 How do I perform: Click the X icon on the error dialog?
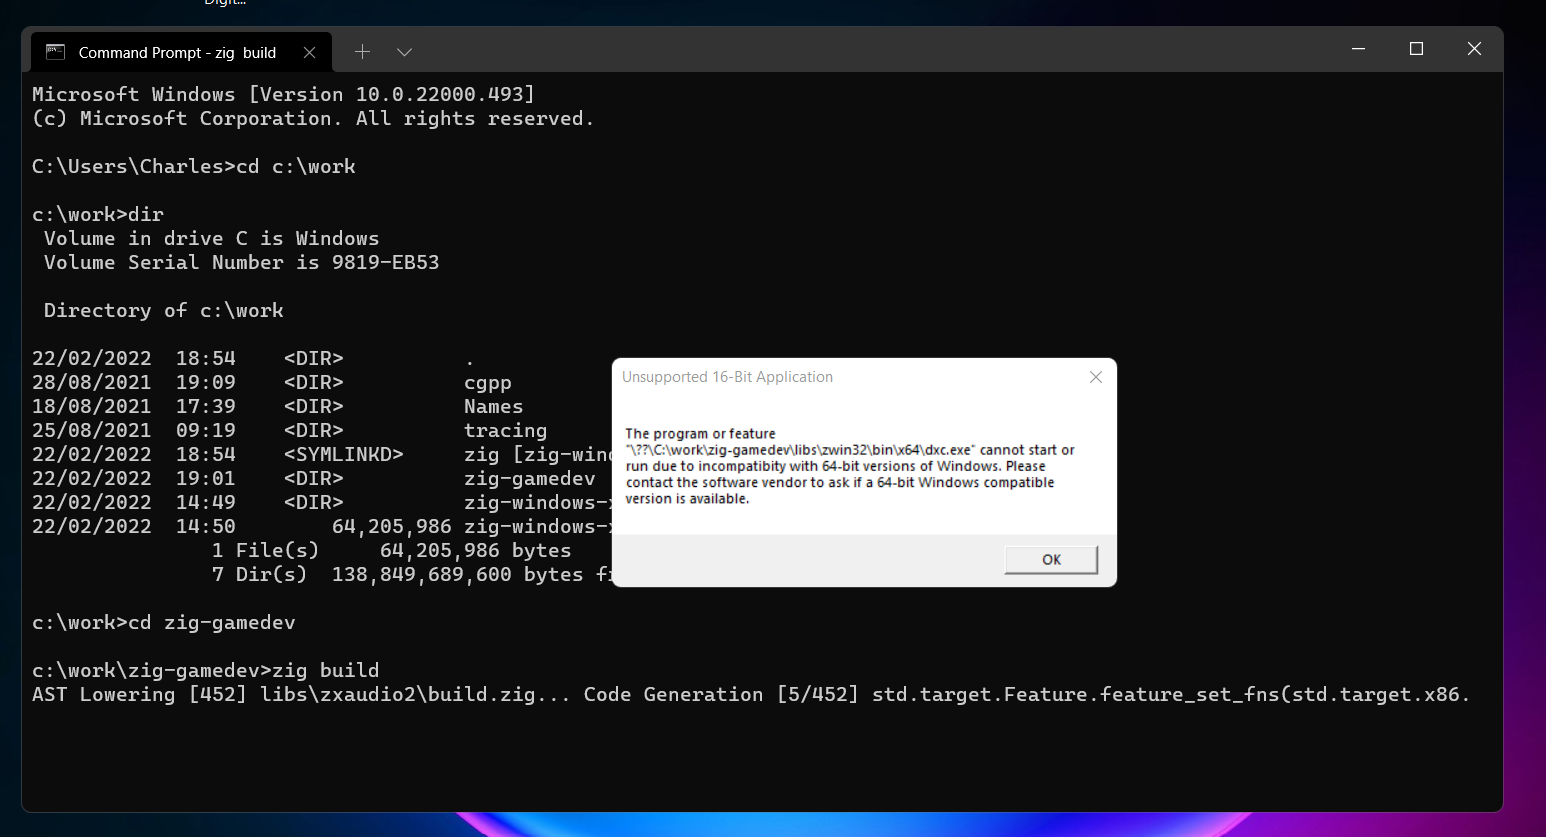tap(1095, 377)
